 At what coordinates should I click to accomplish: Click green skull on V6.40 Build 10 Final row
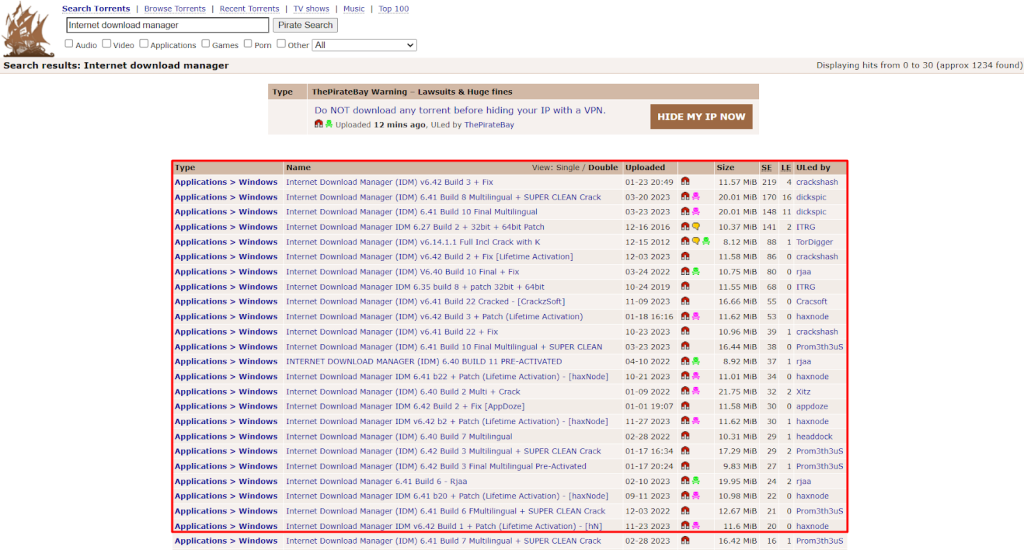(x=696, y=272)
